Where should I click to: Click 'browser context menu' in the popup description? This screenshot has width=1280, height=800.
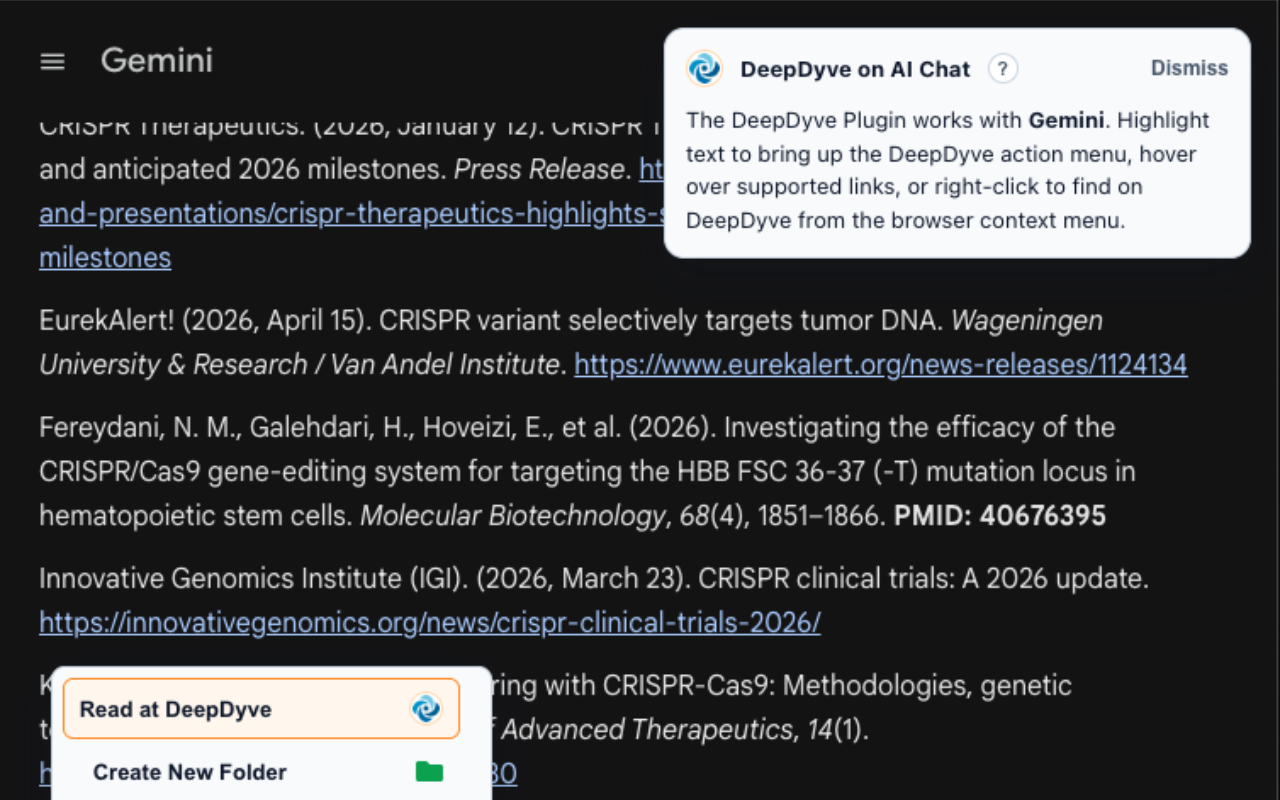tap(1023, 221)
